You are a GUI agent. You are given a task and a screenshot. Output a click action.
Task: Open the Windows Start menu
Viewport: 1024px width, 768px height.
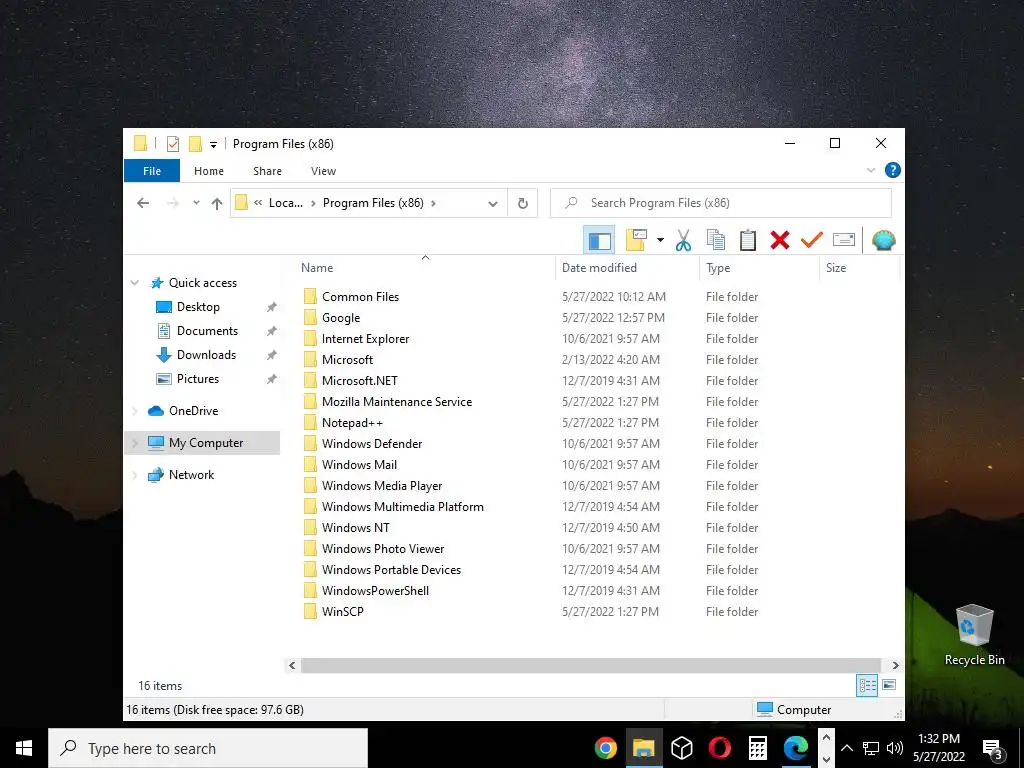(24, 748)
